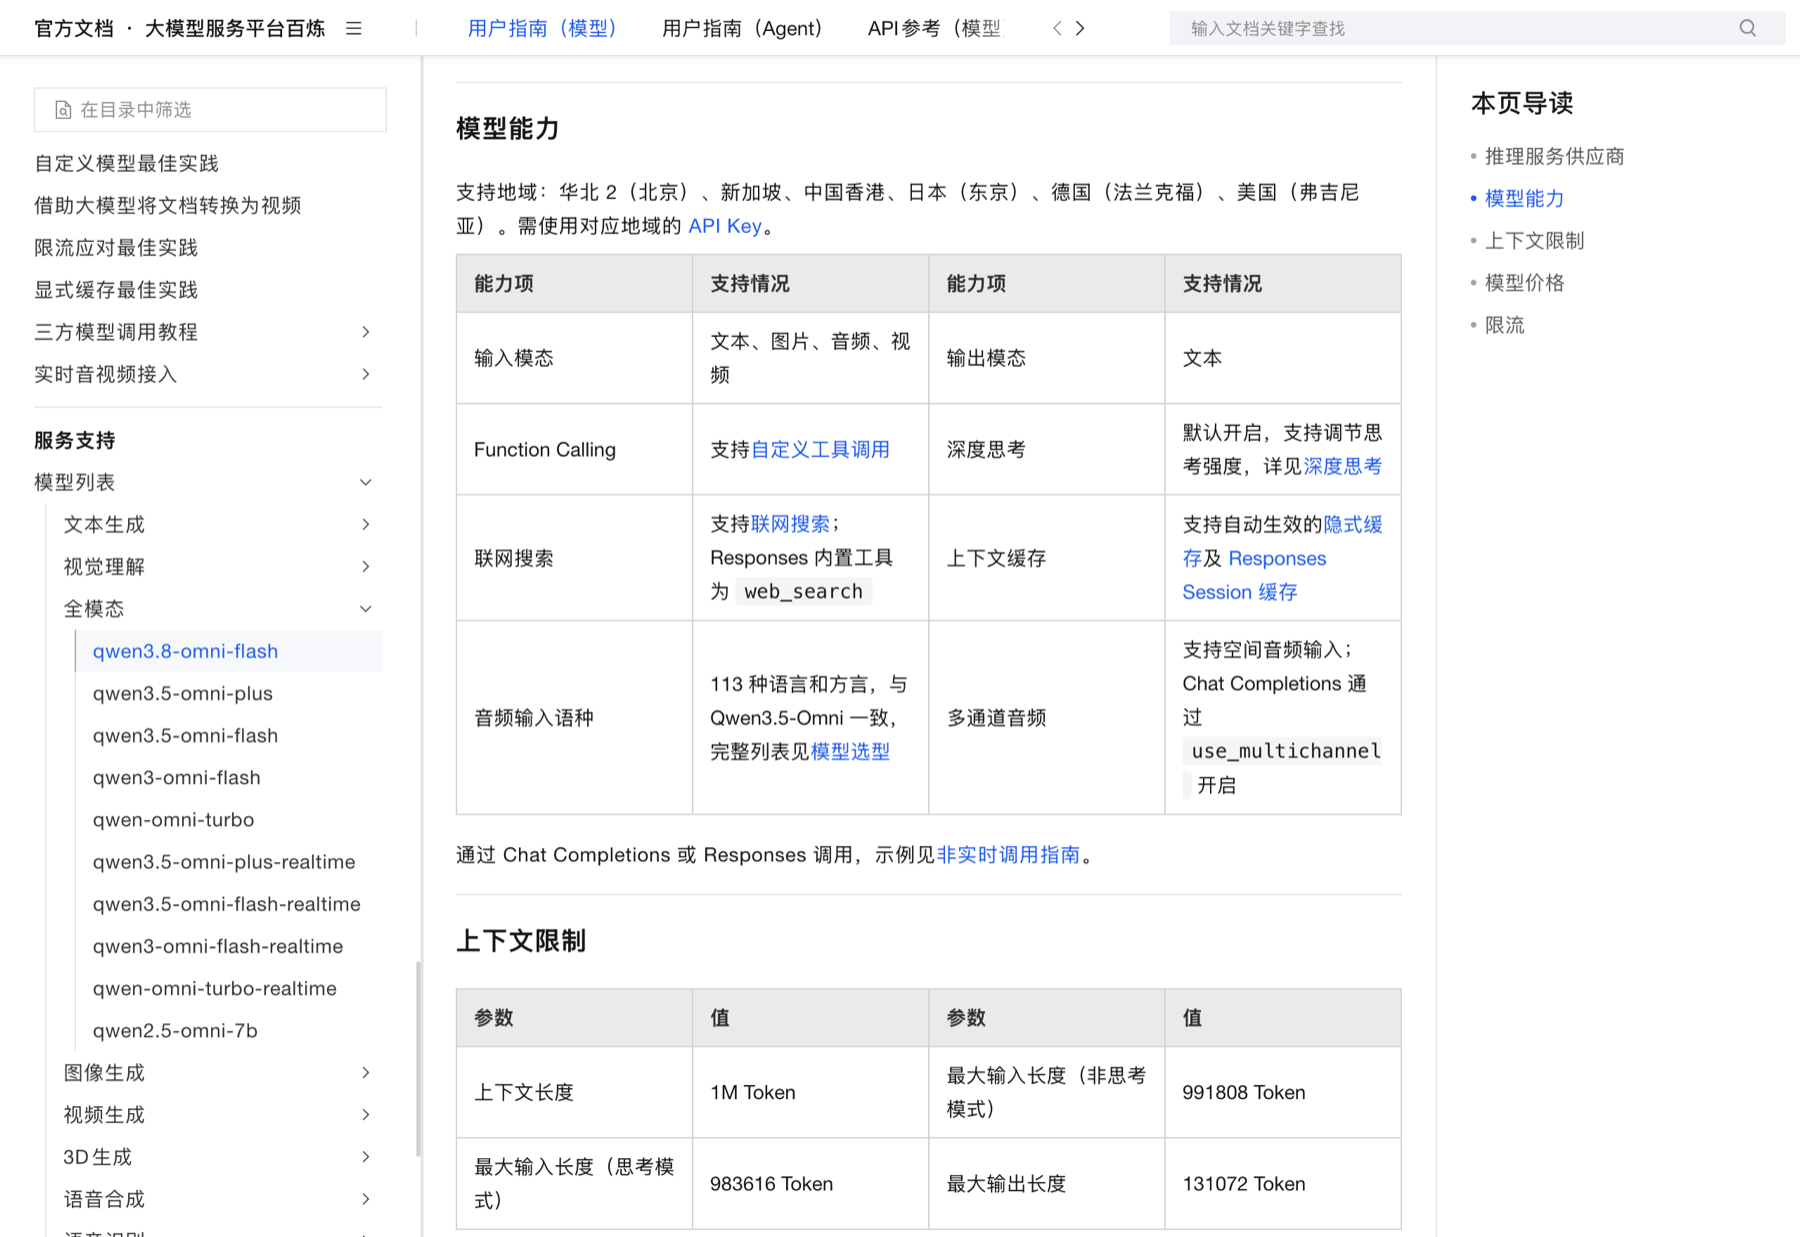The height and width of the screenshot is (1237, 1800).
Task: Expand 文本生成 category
Action: [366, 524]
